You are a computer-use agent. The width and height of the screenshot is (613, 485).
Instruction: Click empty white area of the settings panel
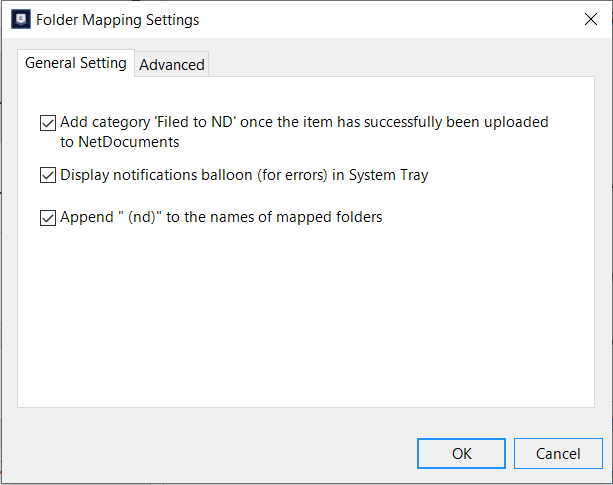[300, 320]
